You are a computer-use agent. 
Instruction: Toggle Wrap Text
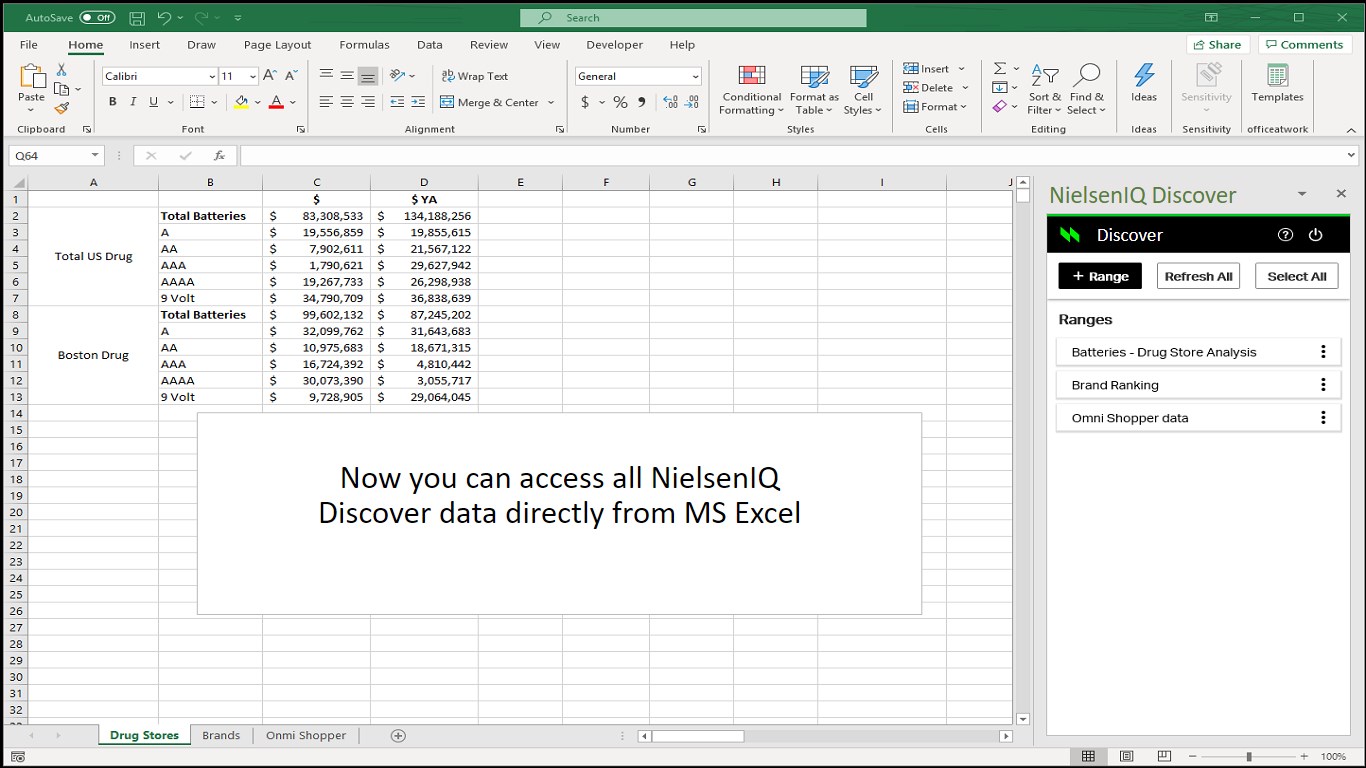[x=473, y=76]
